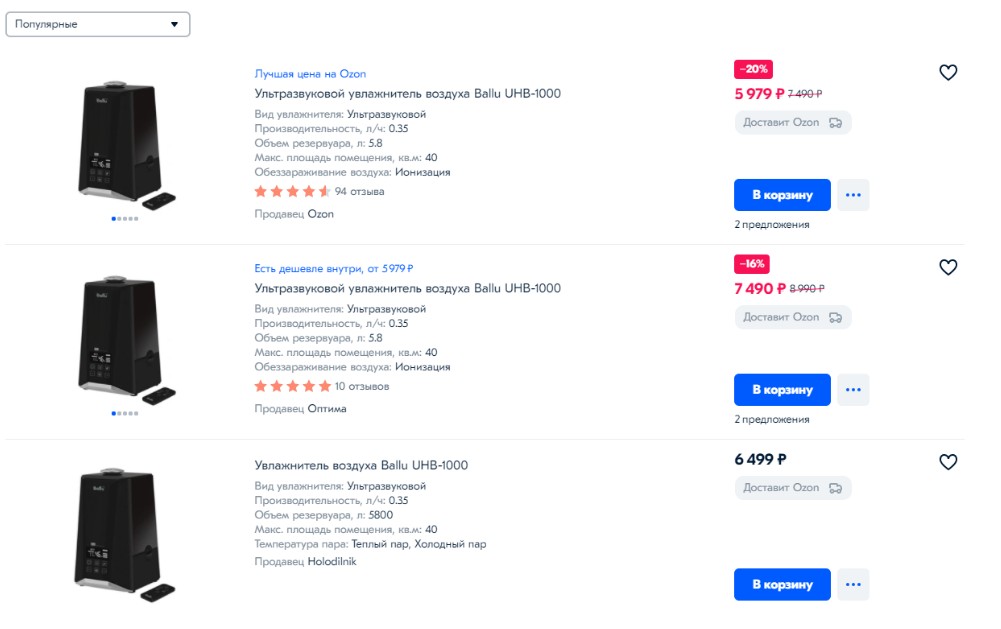Click image carousel dots under second product
Viewport: 1001px width, 629px height.
pos(124,414)
